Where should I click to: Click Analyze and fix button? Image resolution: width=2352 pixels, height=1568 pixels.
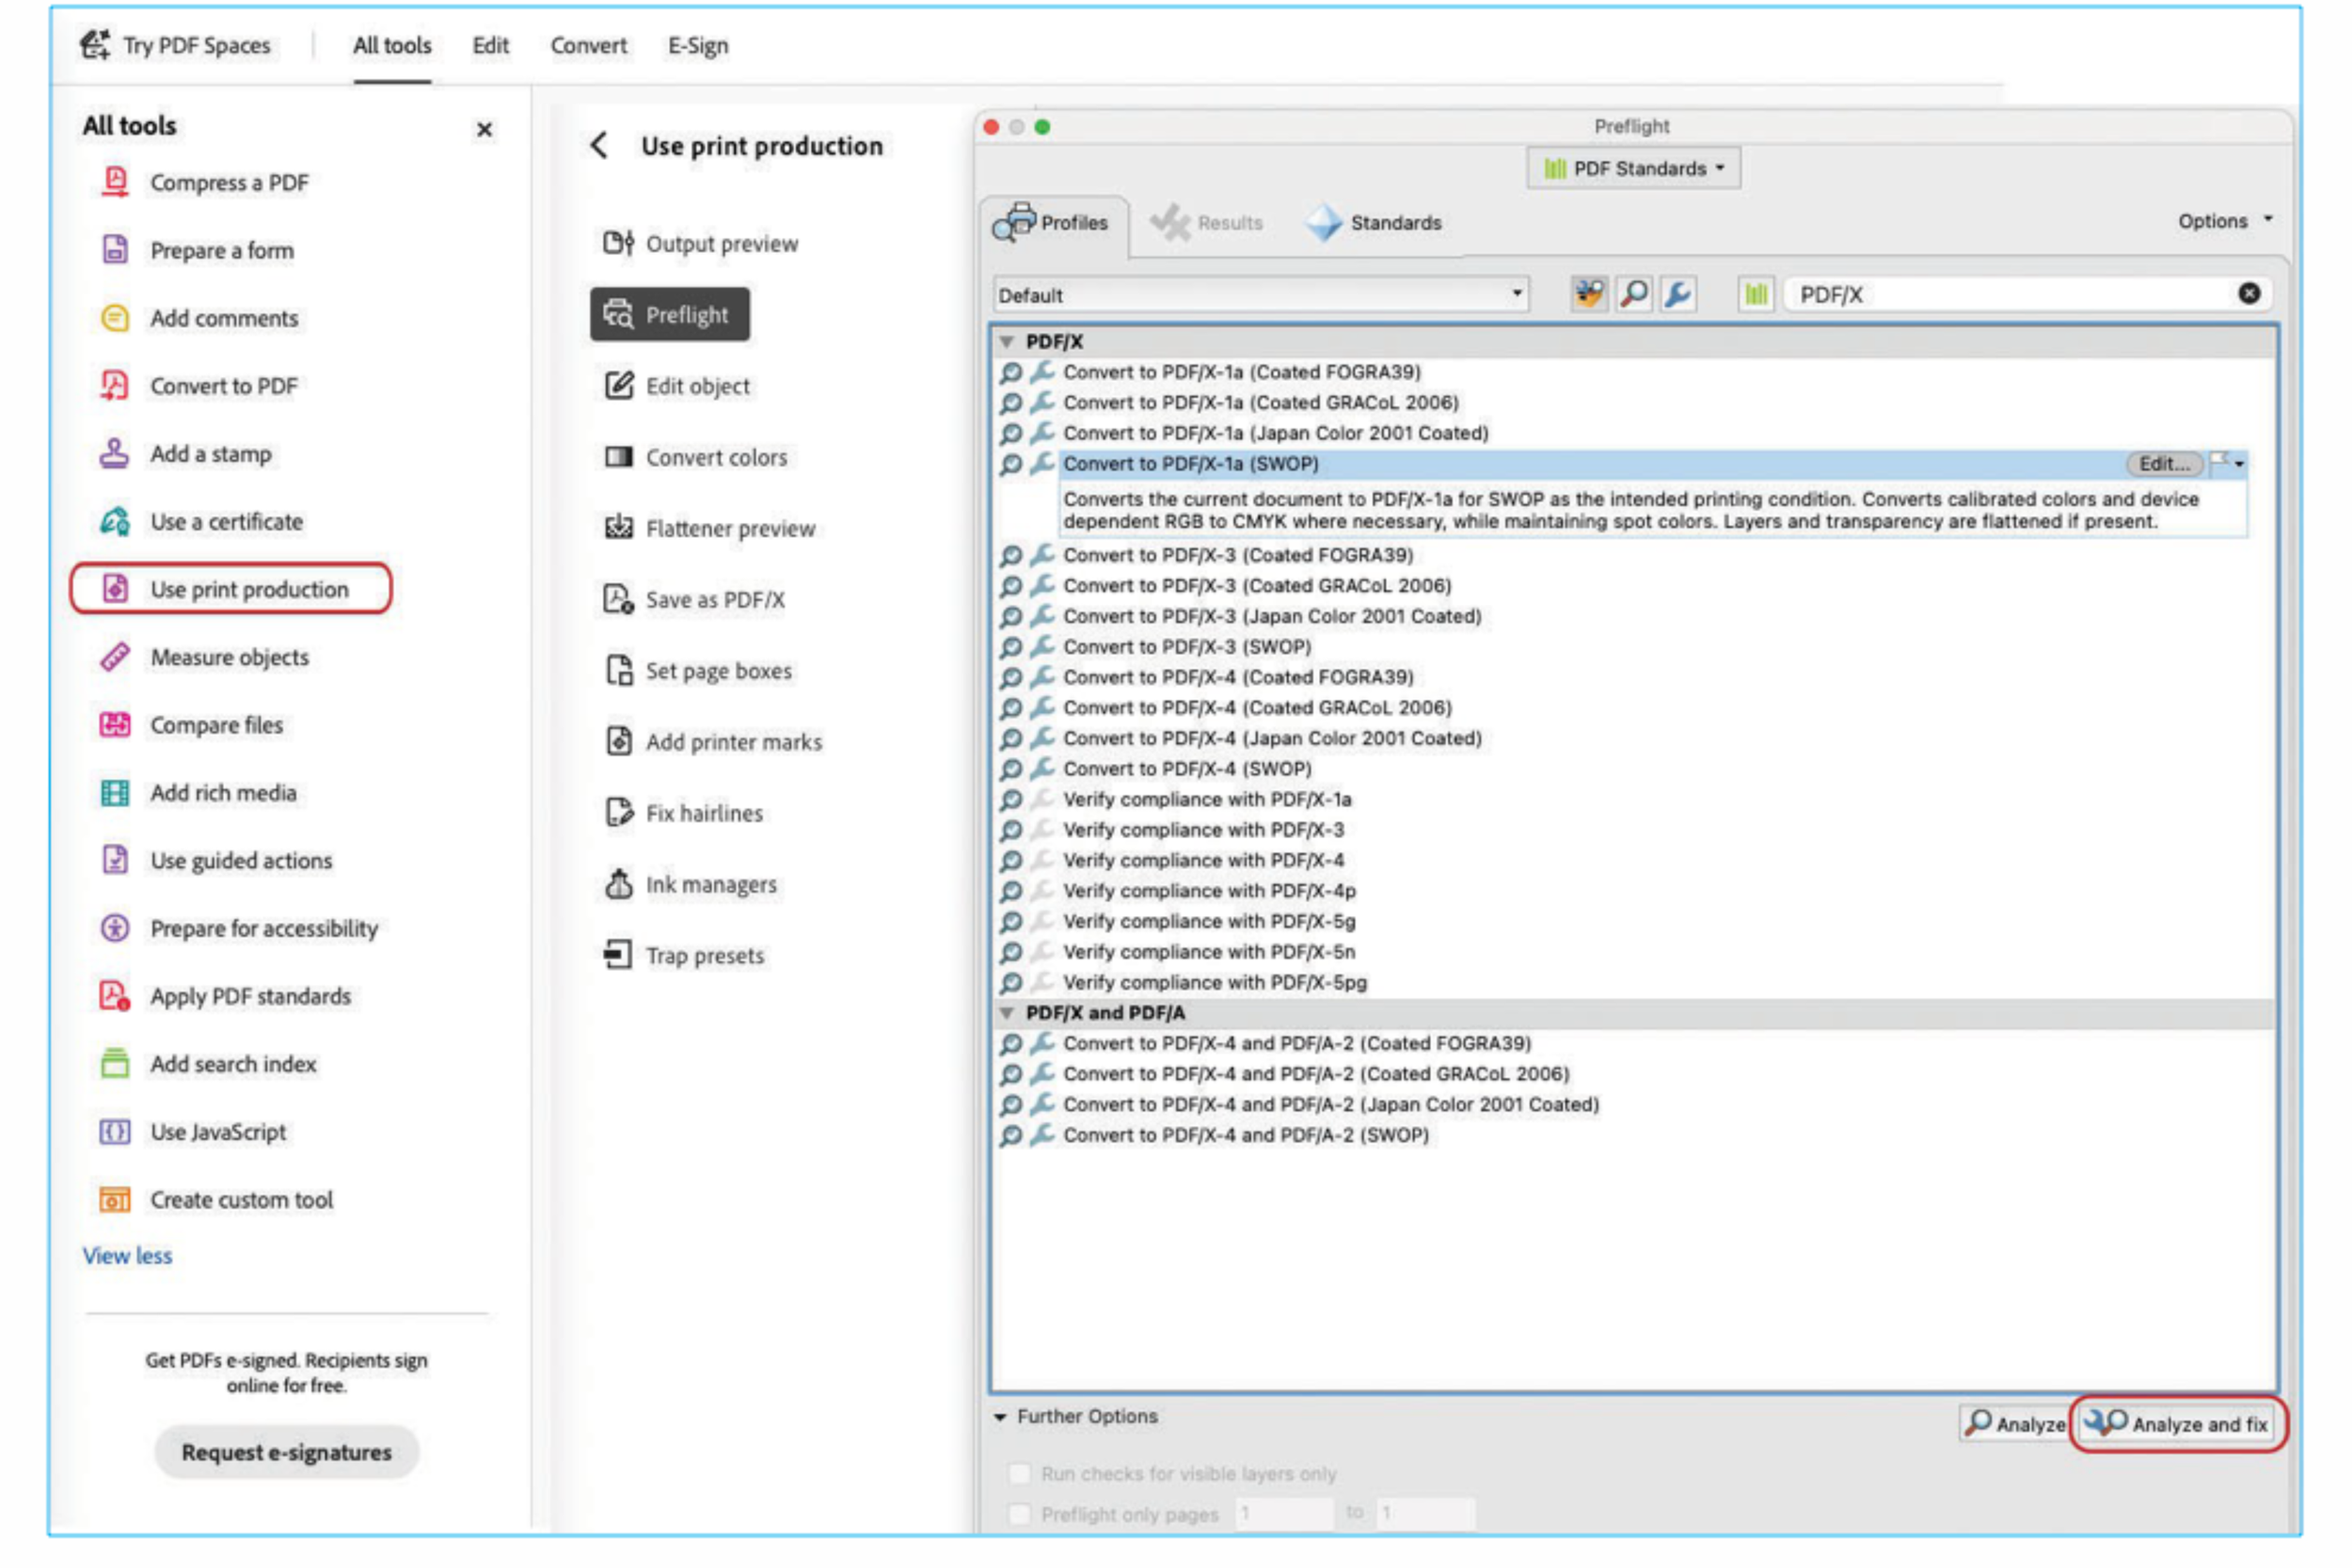(x=2178, y=1424)
